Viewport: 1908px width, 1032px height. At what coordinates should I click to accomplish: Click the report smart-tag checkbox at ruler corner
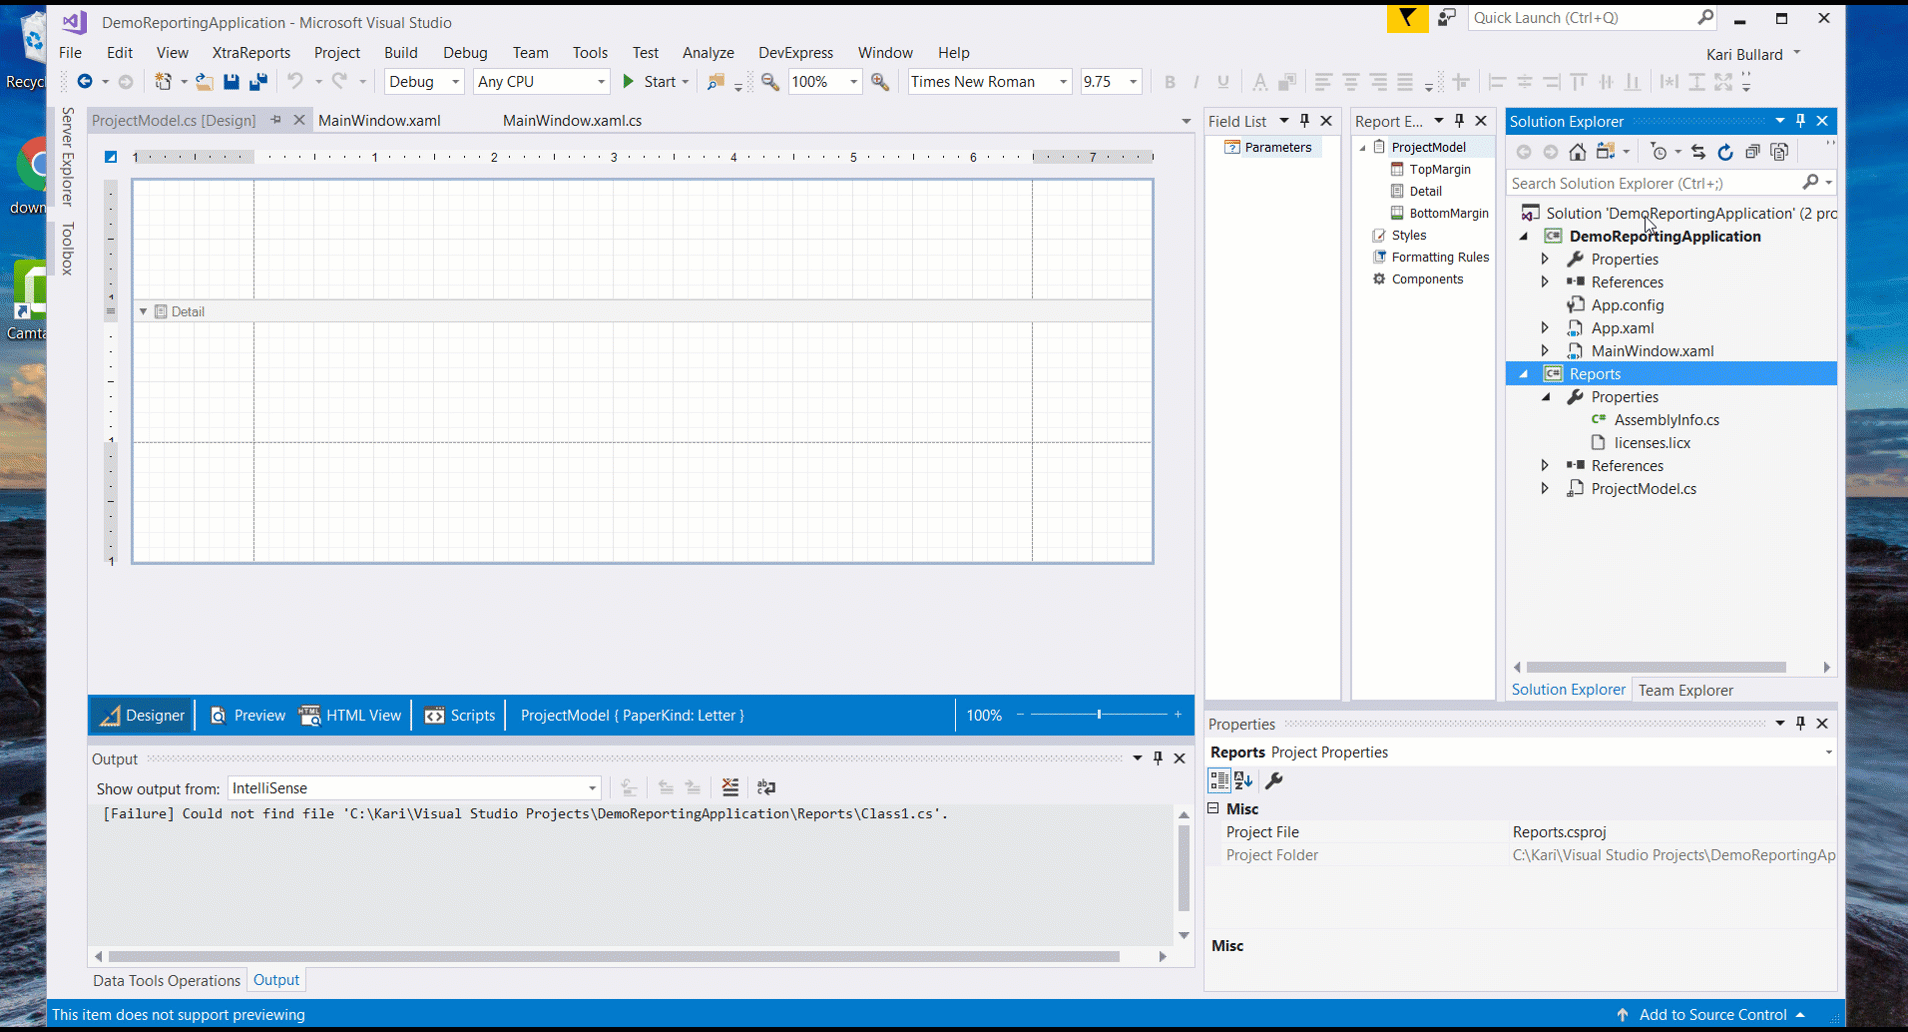[111, 157]
